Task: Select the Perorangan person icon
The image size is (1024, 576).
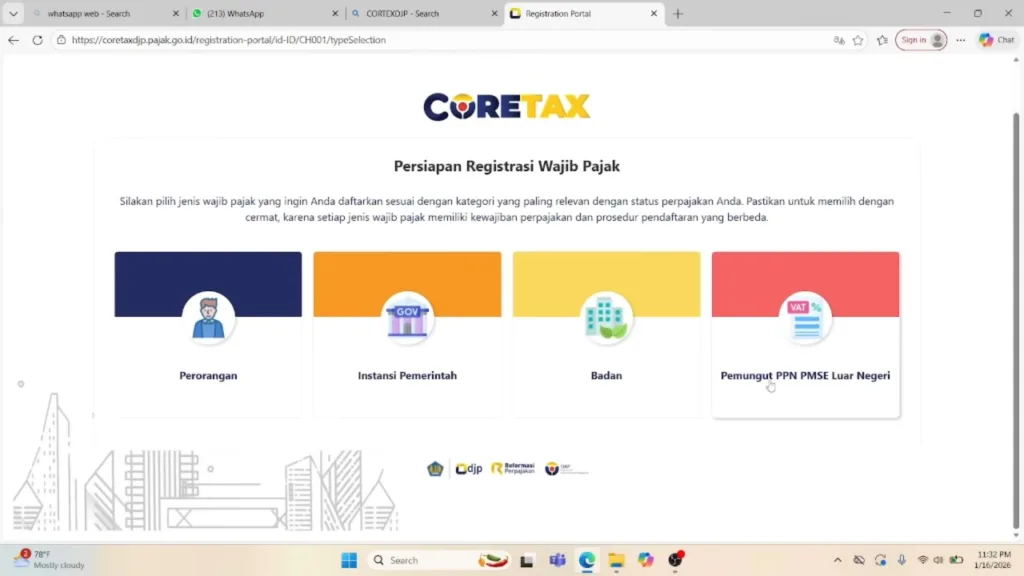Action: [208, 318]
